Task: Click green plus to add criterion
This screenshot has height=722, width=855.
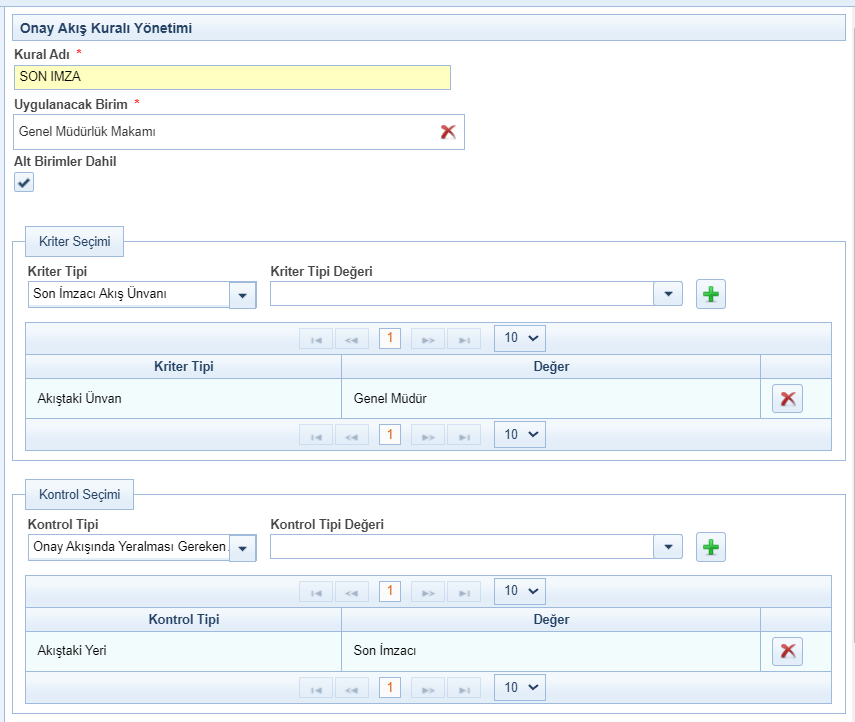Action: 710,294
